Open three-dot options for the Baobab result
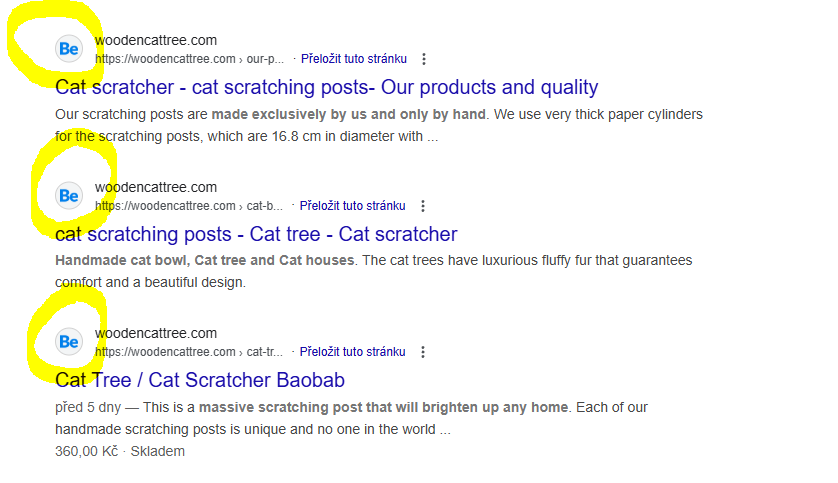838x483 pixels. point(423,352)
